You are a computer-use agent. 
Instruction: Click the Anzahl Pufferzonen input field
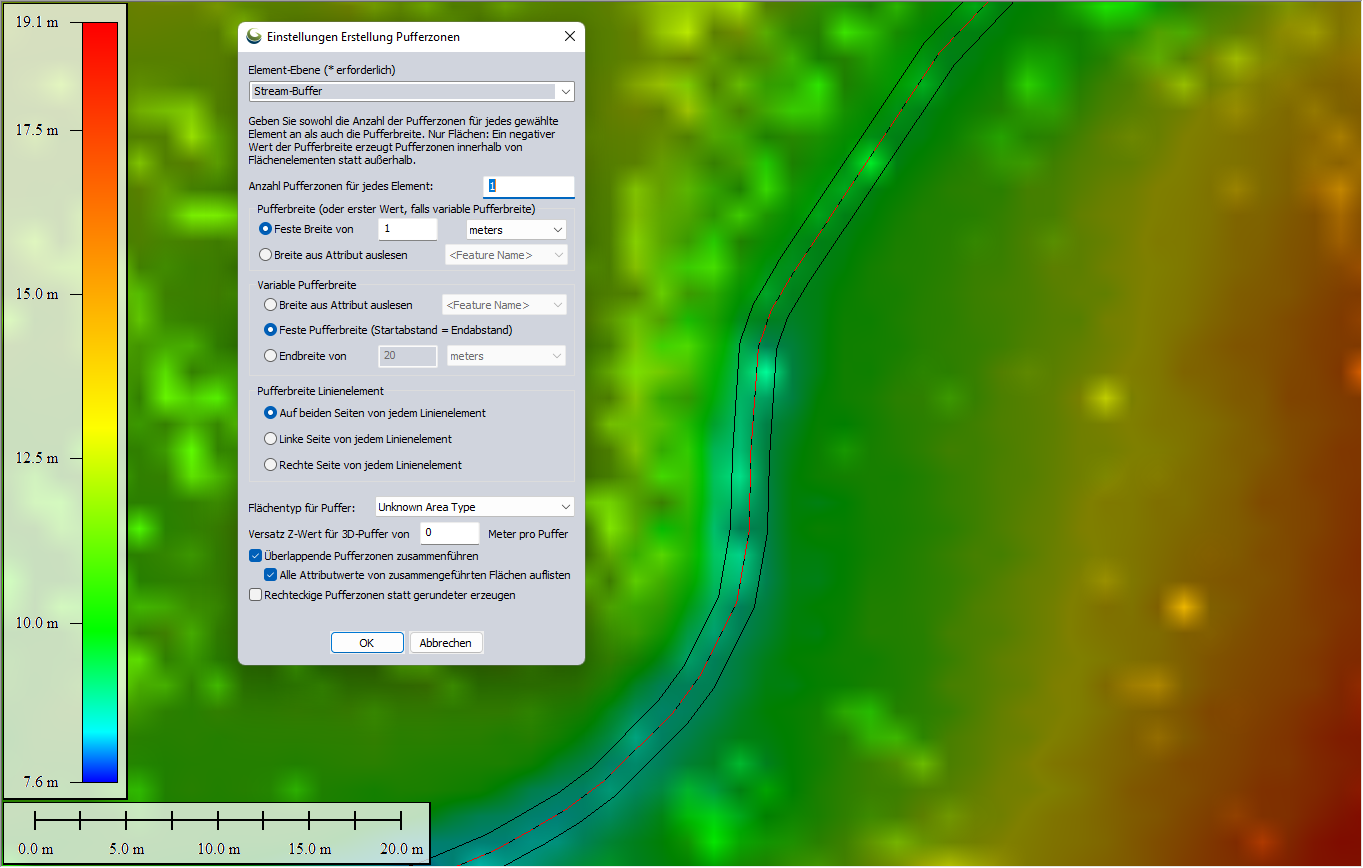point(529,186)
